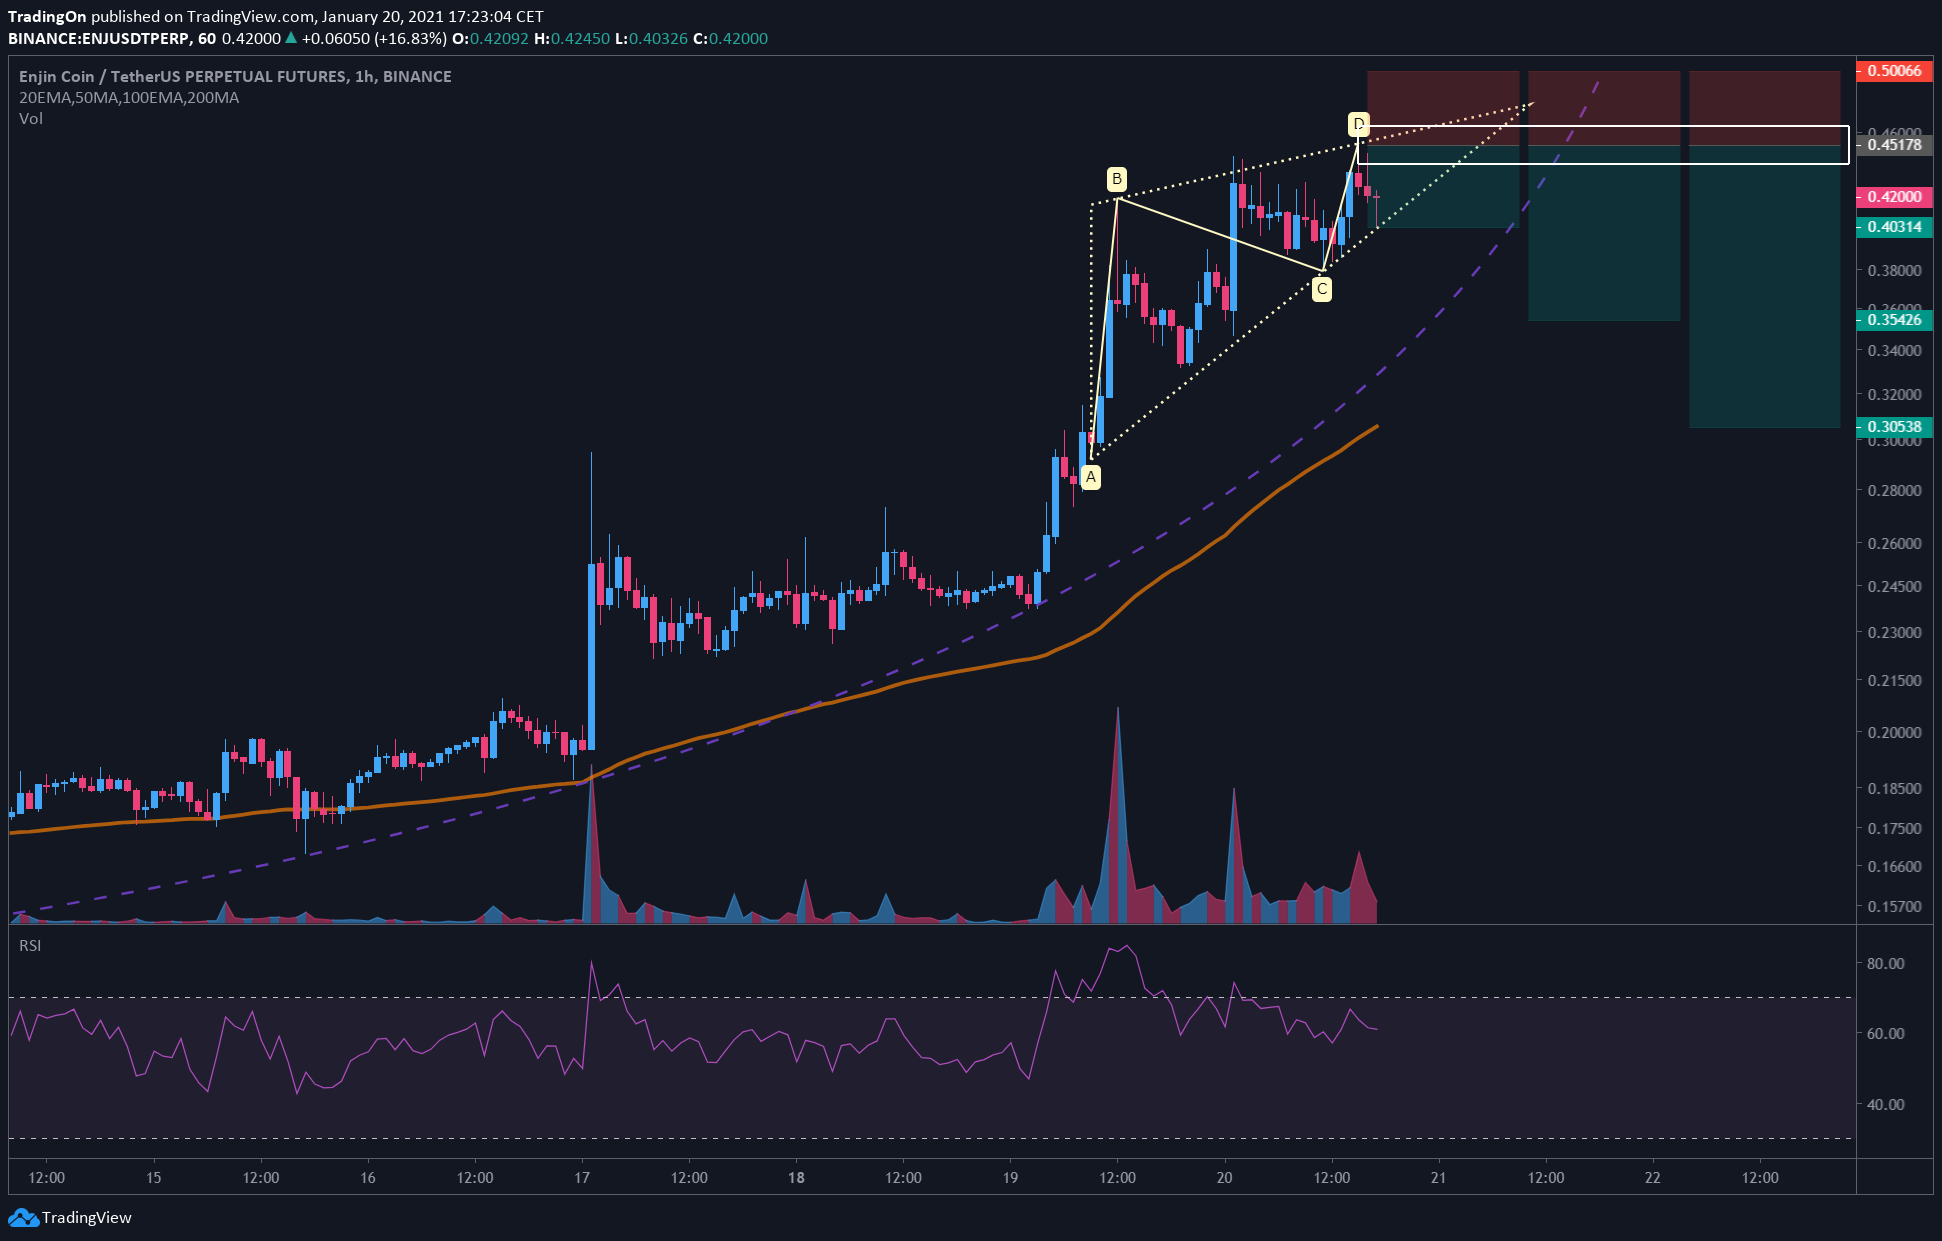This screenshot has width=1942, height=1241.
Task: Click the RSI 40.00 scale value
Action: [x=1885, y=1104]
